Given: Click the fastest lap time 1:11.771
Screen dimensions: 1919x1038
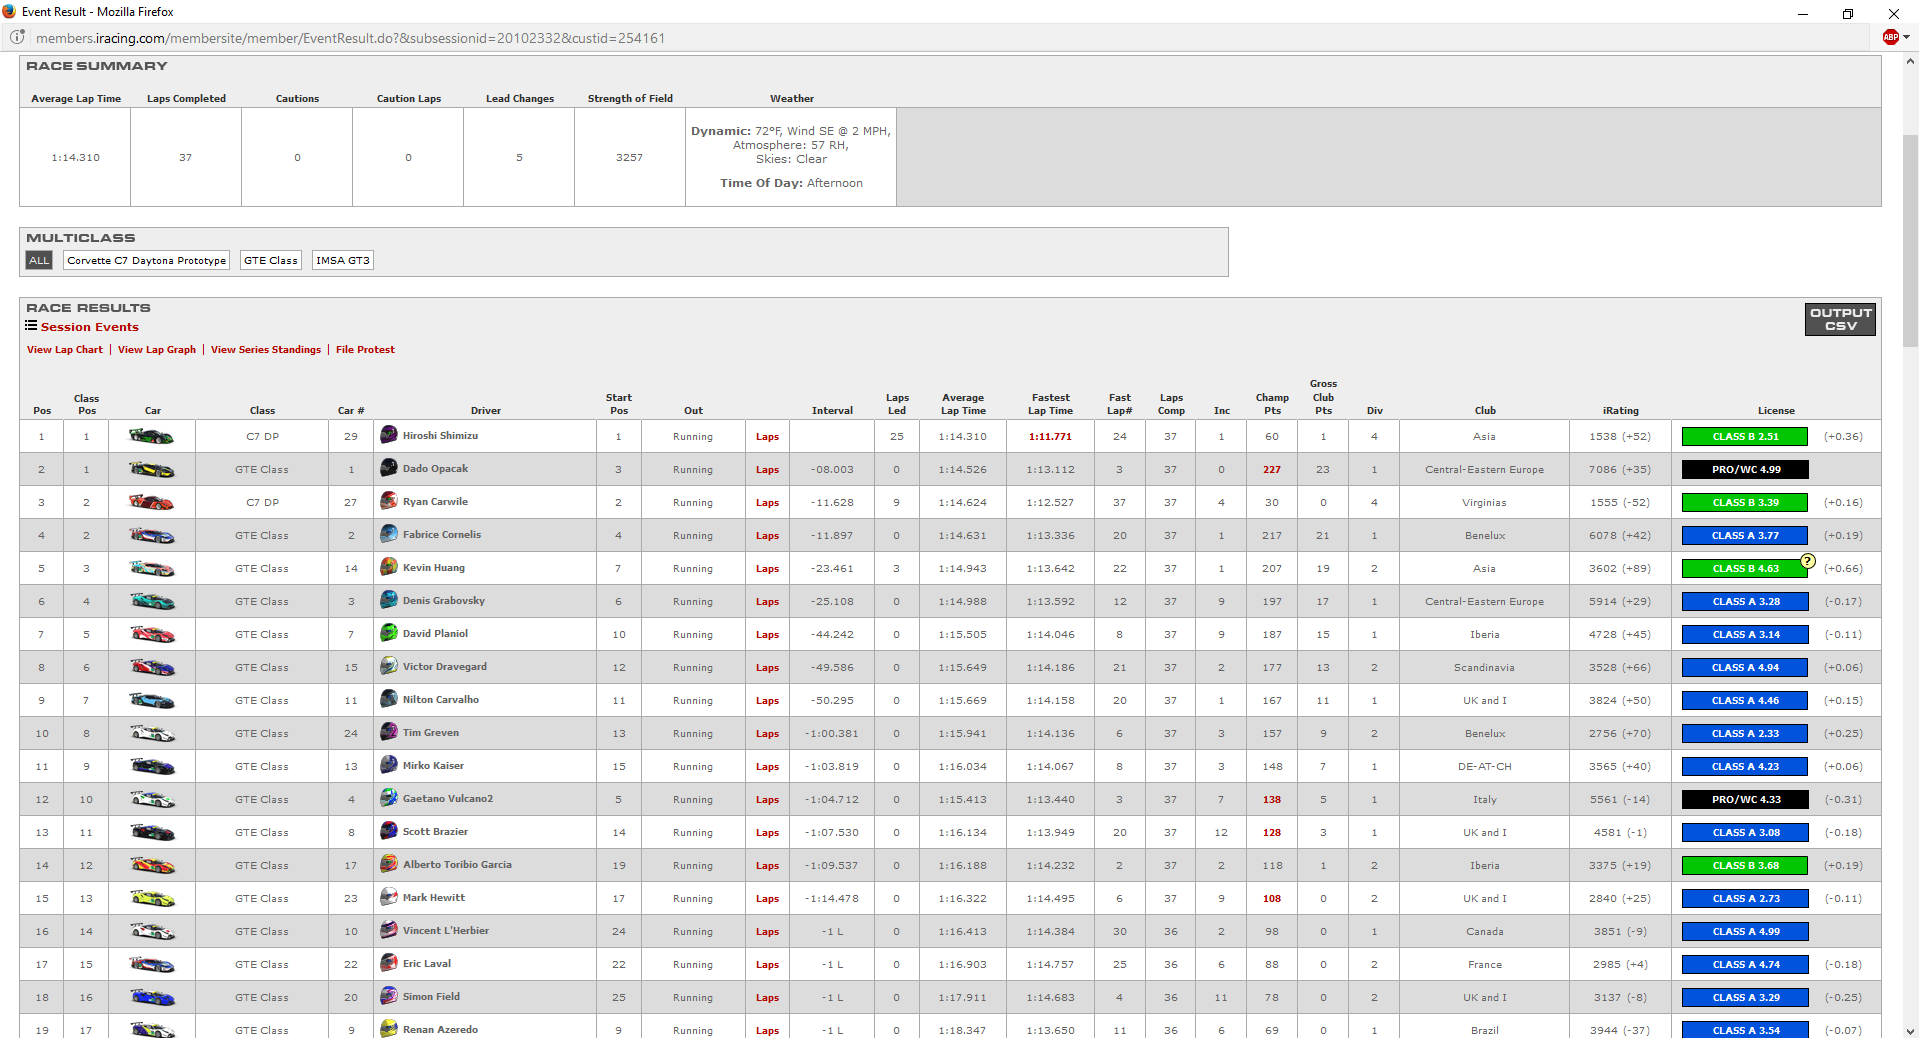Looking at the screenshot, I should [1050, 437].
